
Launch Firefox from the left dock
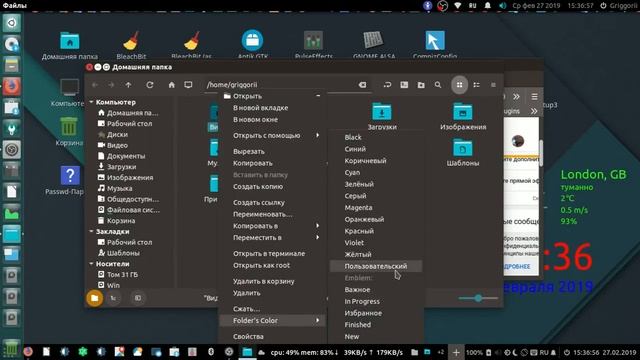[x=11, y=87]
